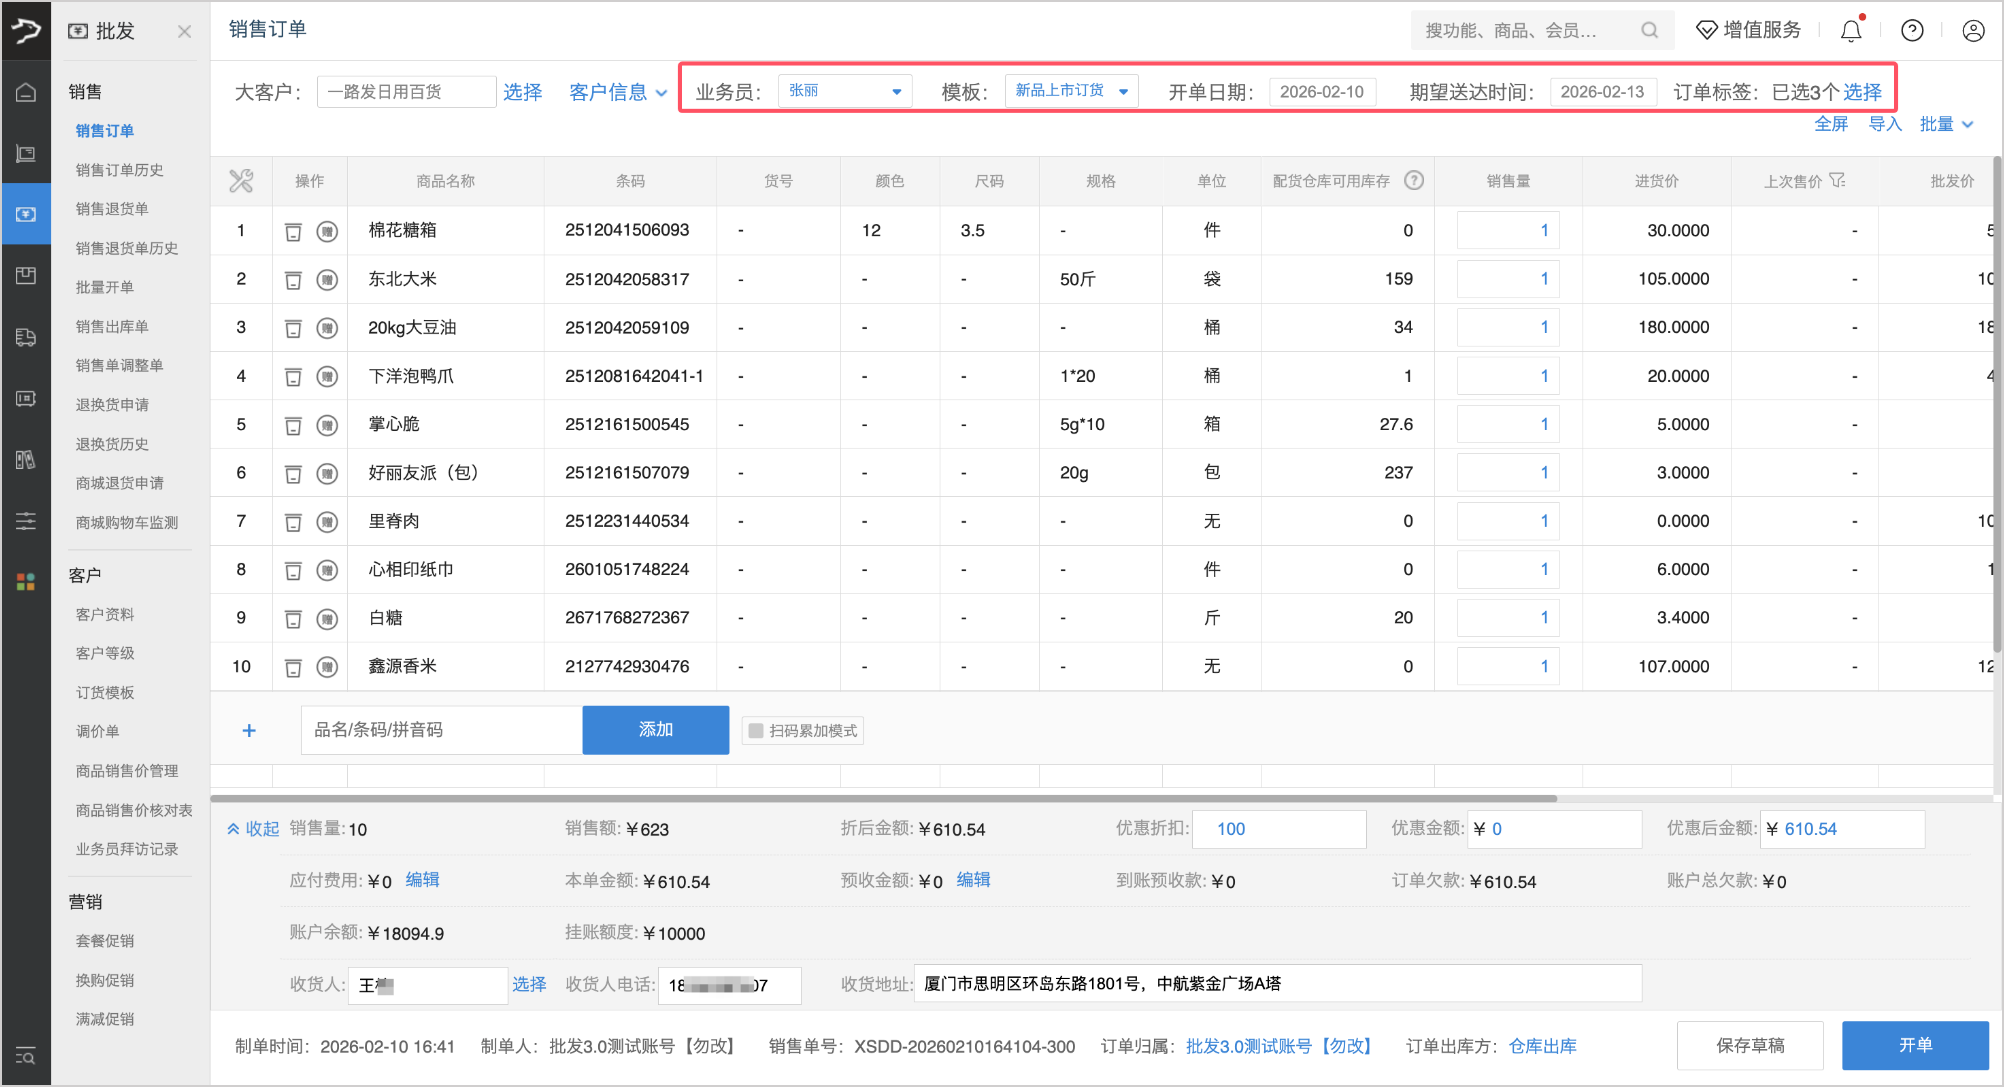This screenshot has height=1088, width=2005.
Task: Click the 开单 button
Action: coord(1914,1045)
